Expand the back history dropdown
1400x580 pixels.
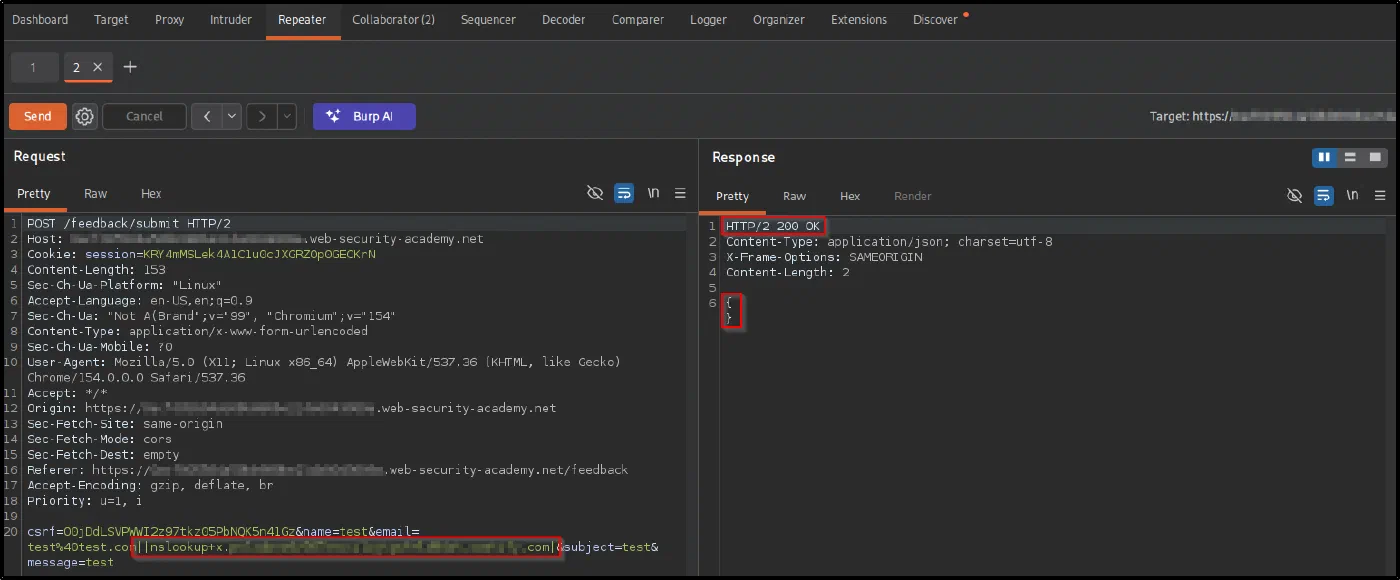233,116
